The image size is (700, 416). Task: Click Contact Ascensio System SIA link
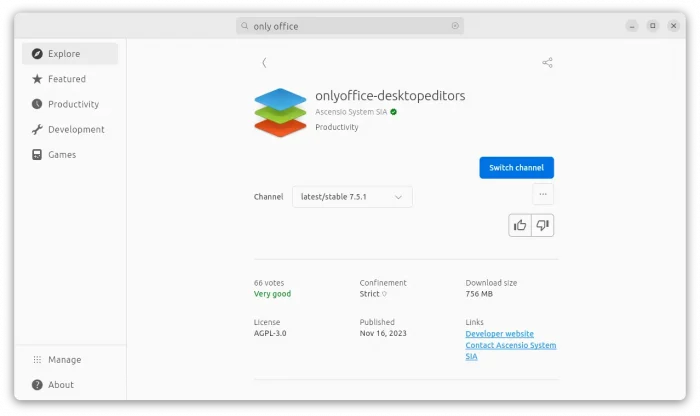(x=510, y=345)
